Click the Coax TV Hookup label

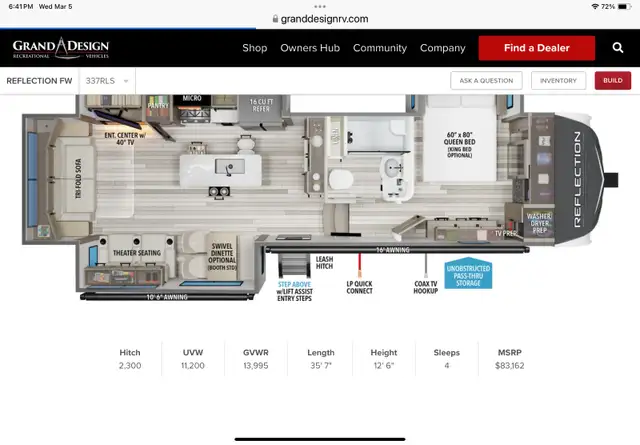click(425, 287)
